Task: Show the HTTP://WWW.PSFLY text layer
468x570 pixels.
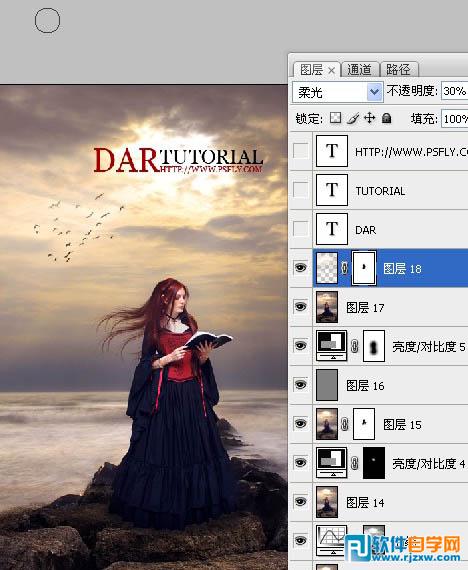Action: click(301, 151)
